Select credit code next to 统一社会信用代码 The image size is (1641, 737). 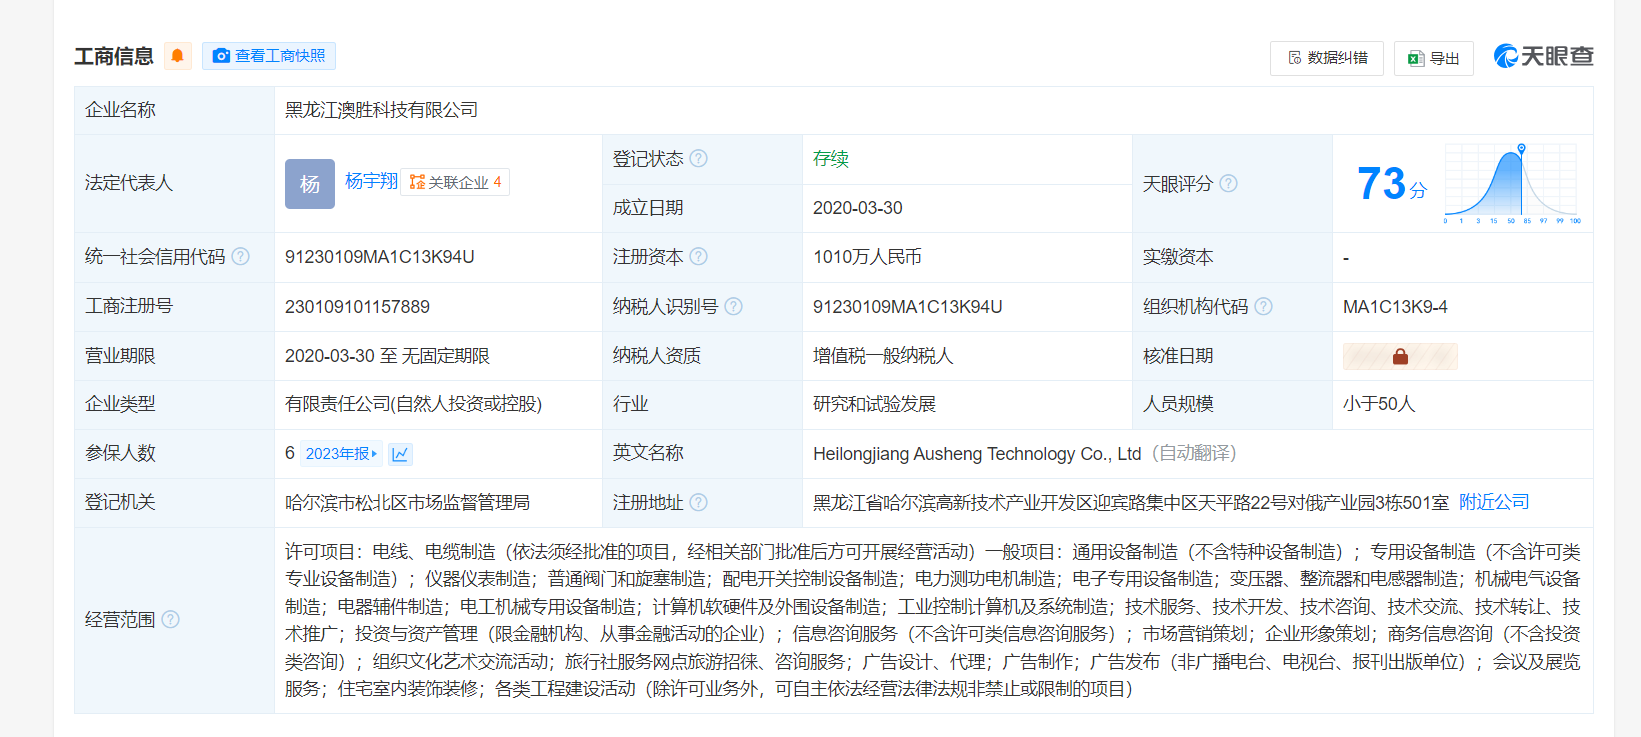click(380, 257)
